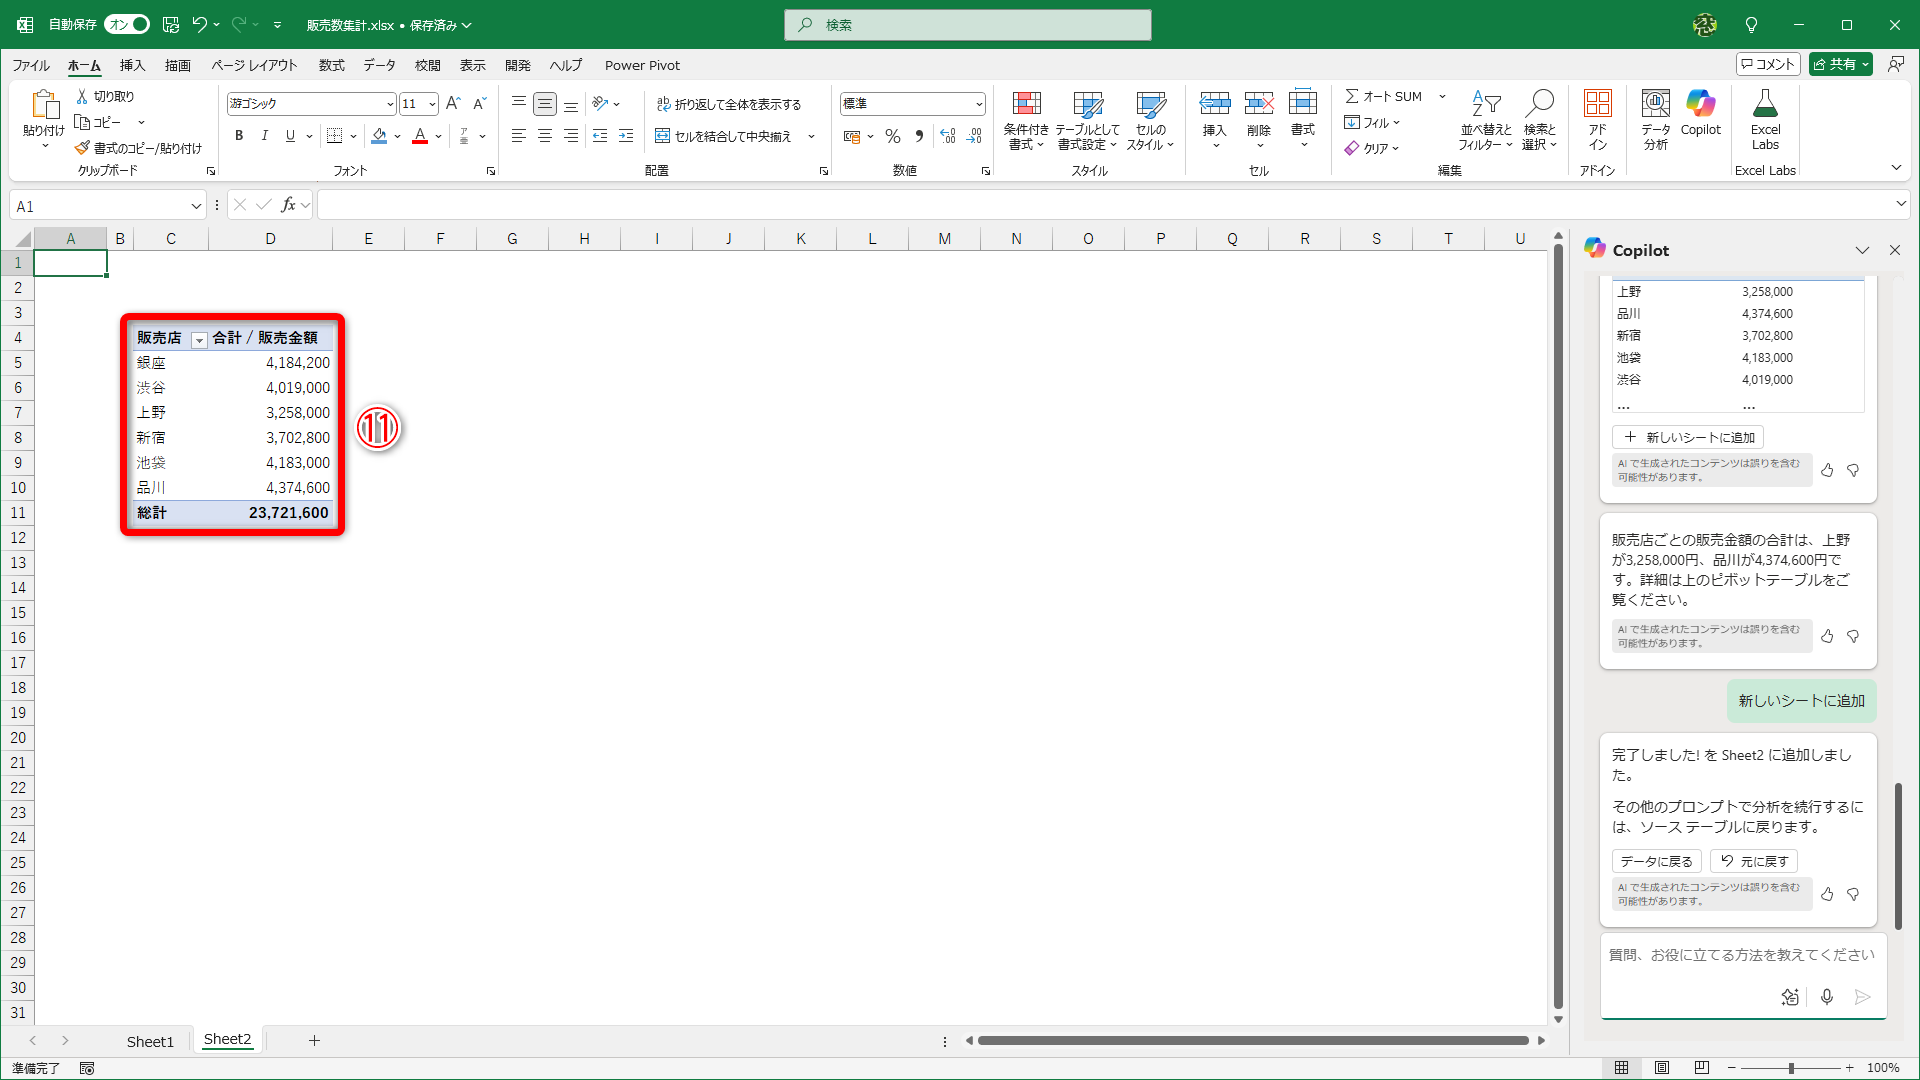Open the number format dropdown
The height and width of the screenshot is (1080, 1920).
[x=978, y=104]
